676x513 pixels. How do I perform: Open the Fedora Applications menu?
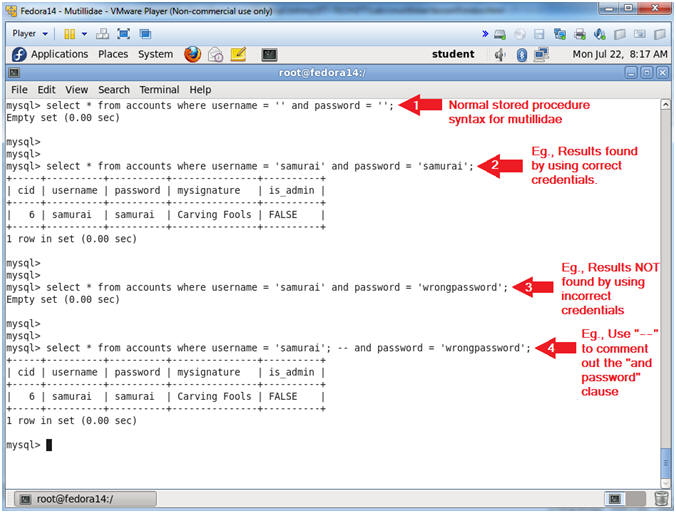tap(50, 54)
